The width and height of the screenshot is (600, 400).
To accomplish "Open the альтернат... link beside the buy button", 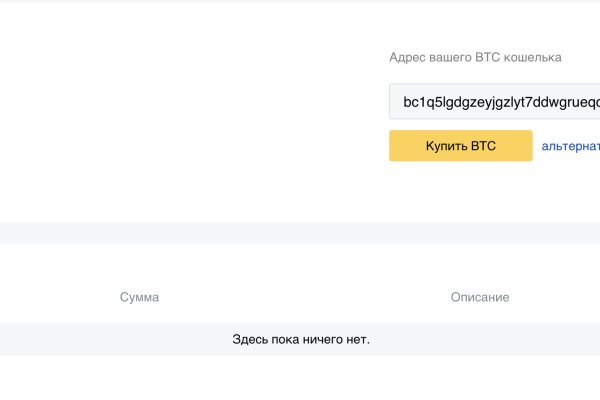I will click(570, 146).
